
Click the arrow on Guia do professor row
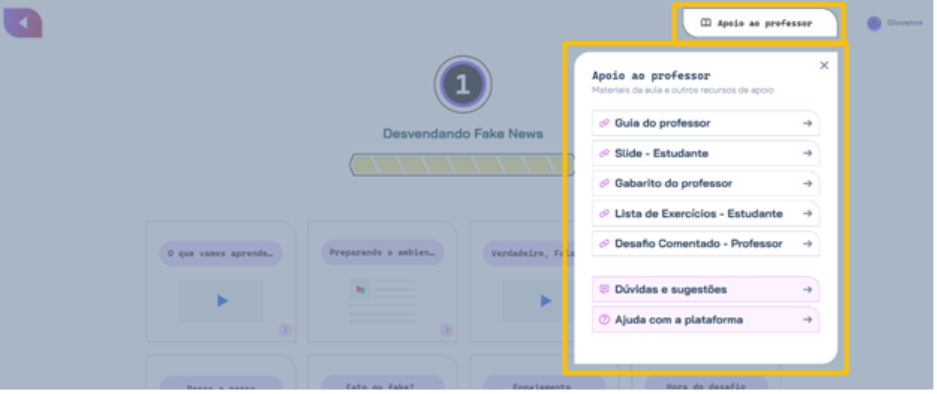pyautogui.click(x=807, y=123)
